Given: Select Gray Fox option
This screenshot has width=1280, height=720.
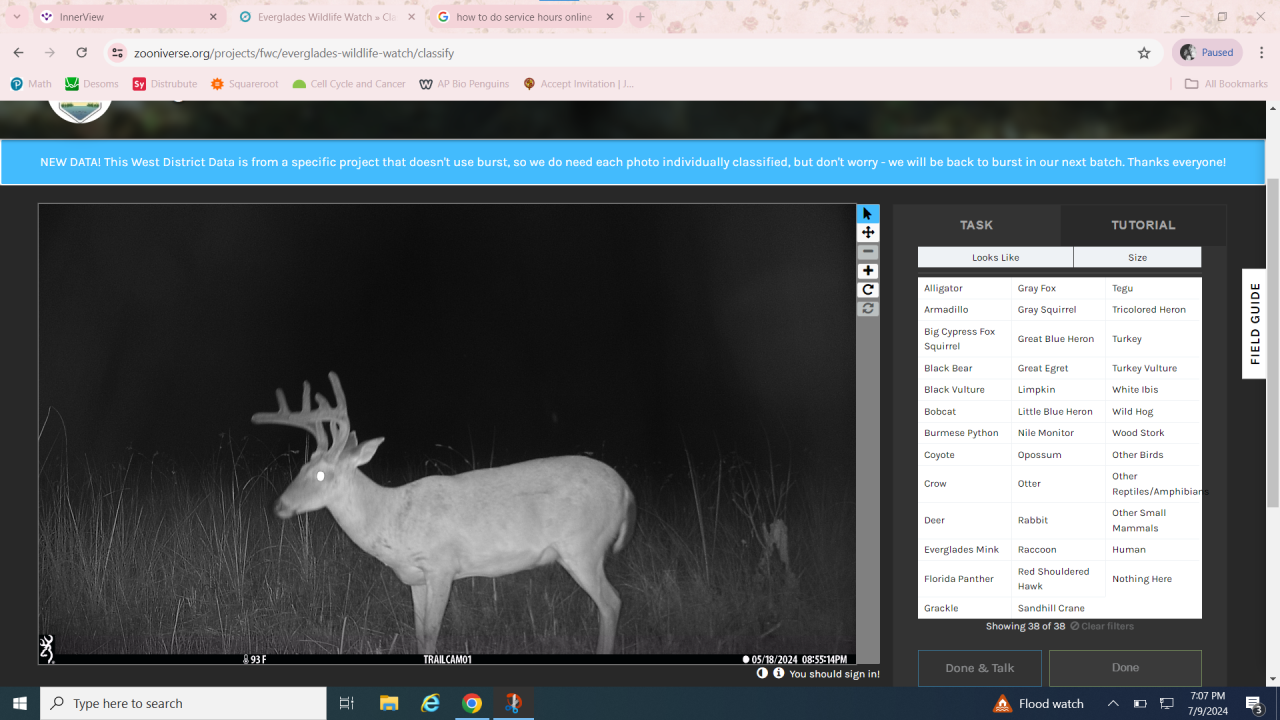Looking at the screenshot, I should 1058,288.
